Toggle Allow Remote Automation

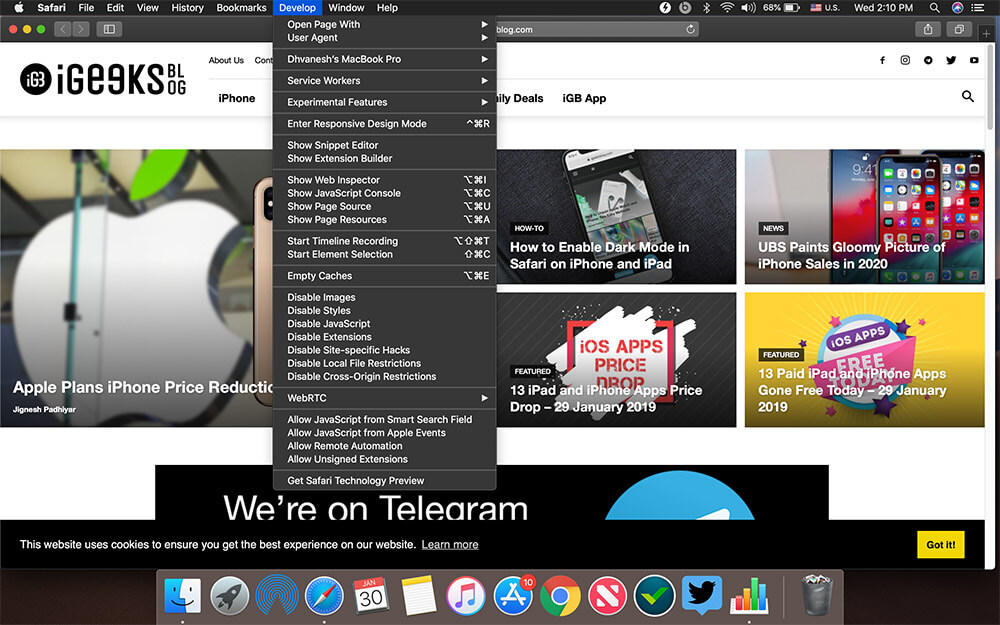point(385,446)
